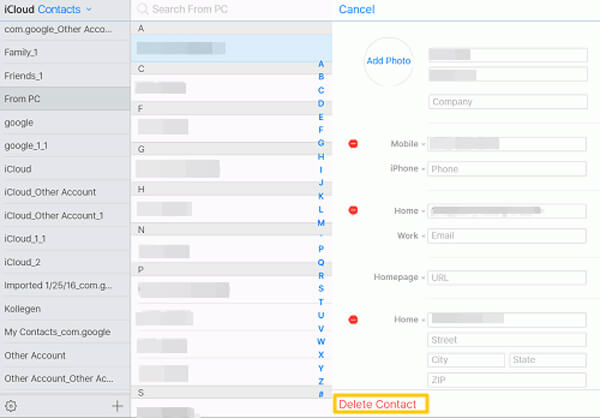Remove the Home address entry
600x418 pixels.
click(353, 319)
